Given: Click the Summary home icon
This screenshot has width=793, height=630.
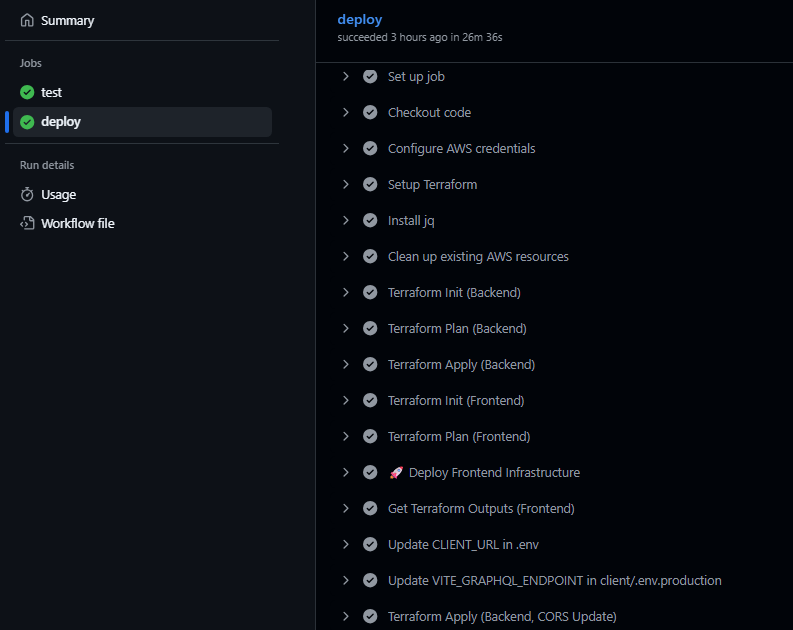Looking at the screenshot, I should point(27,20).
